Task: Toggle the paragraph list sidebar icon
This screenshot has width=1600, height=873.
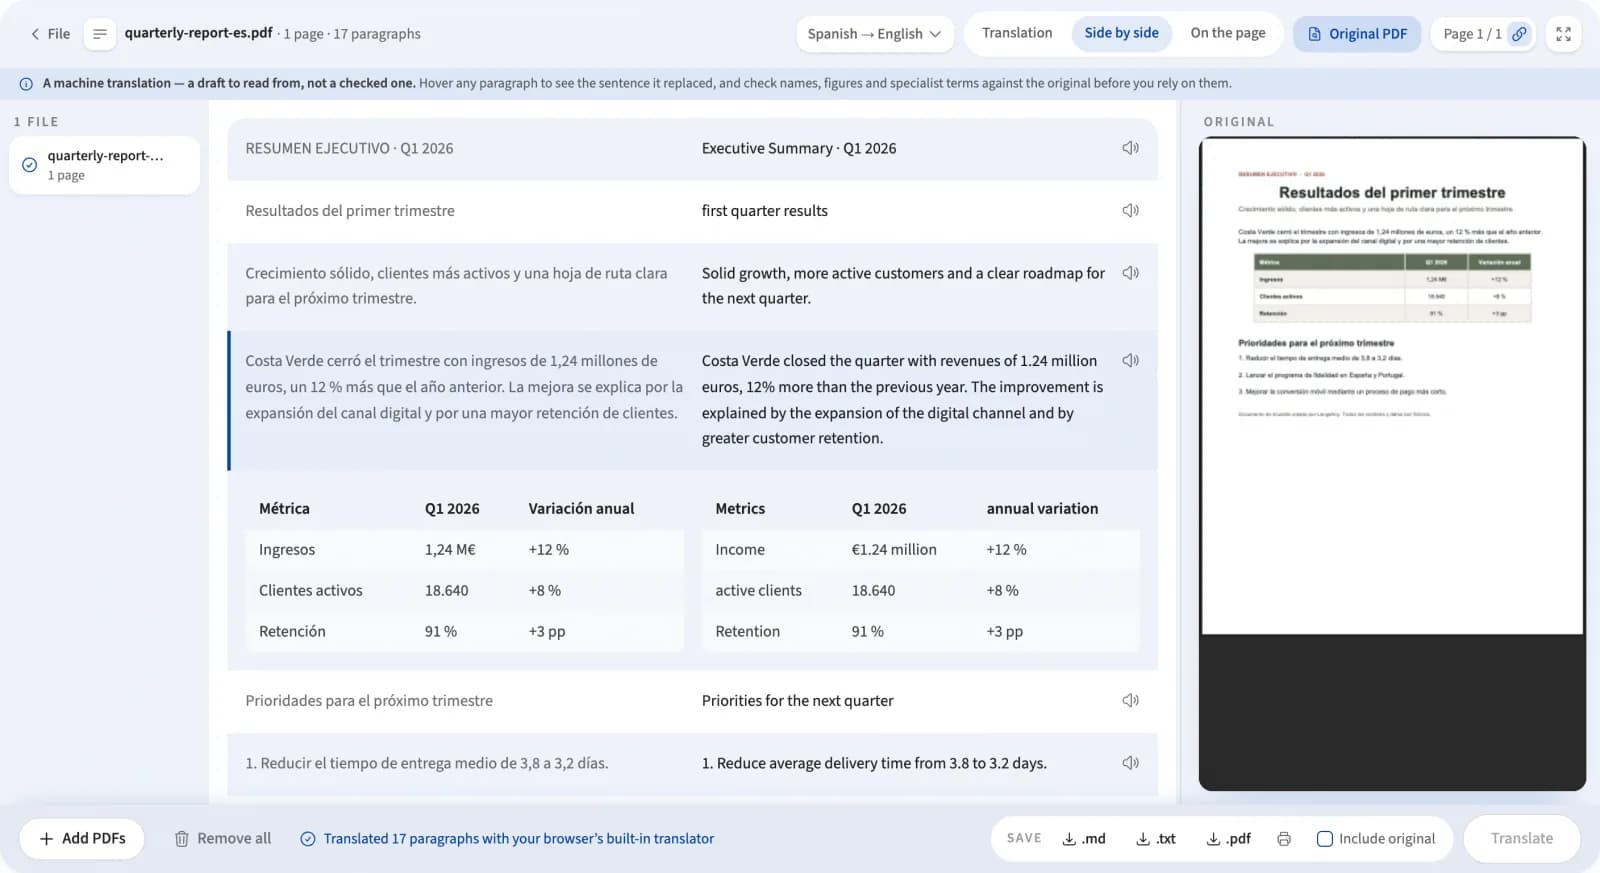Action: pos(99,34)
